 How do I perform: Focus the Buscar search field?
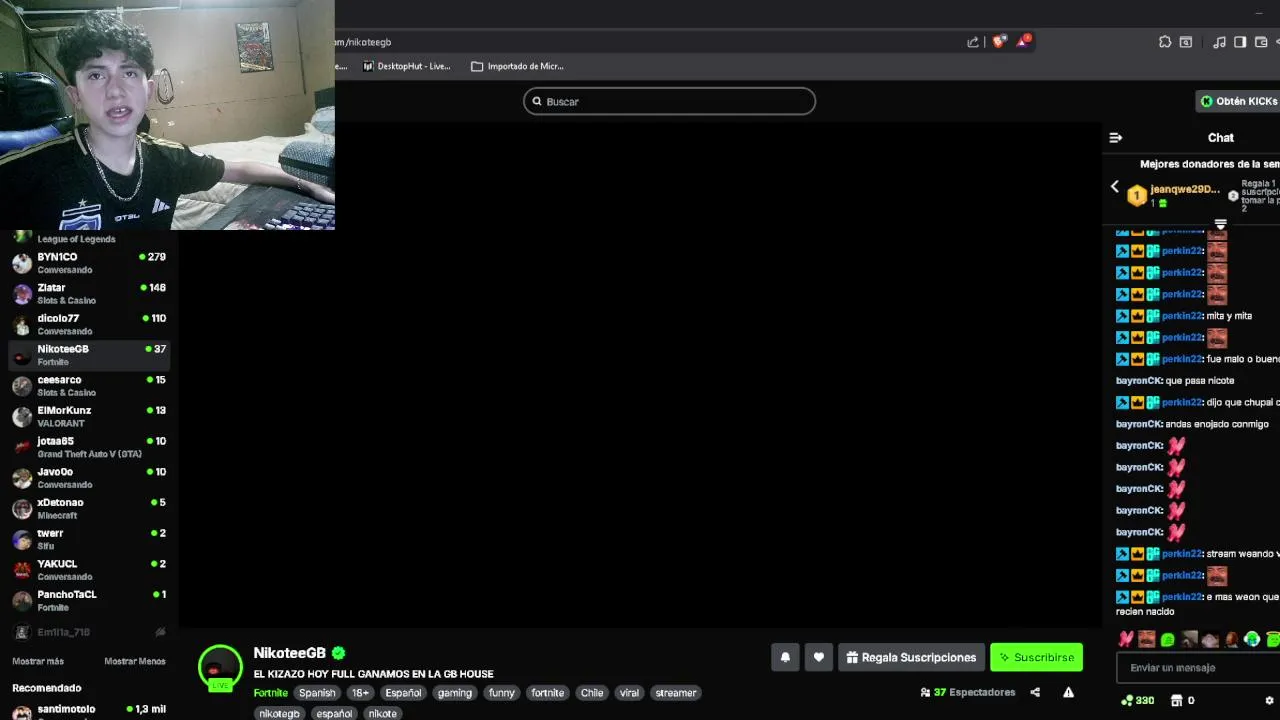coord(669,101)
